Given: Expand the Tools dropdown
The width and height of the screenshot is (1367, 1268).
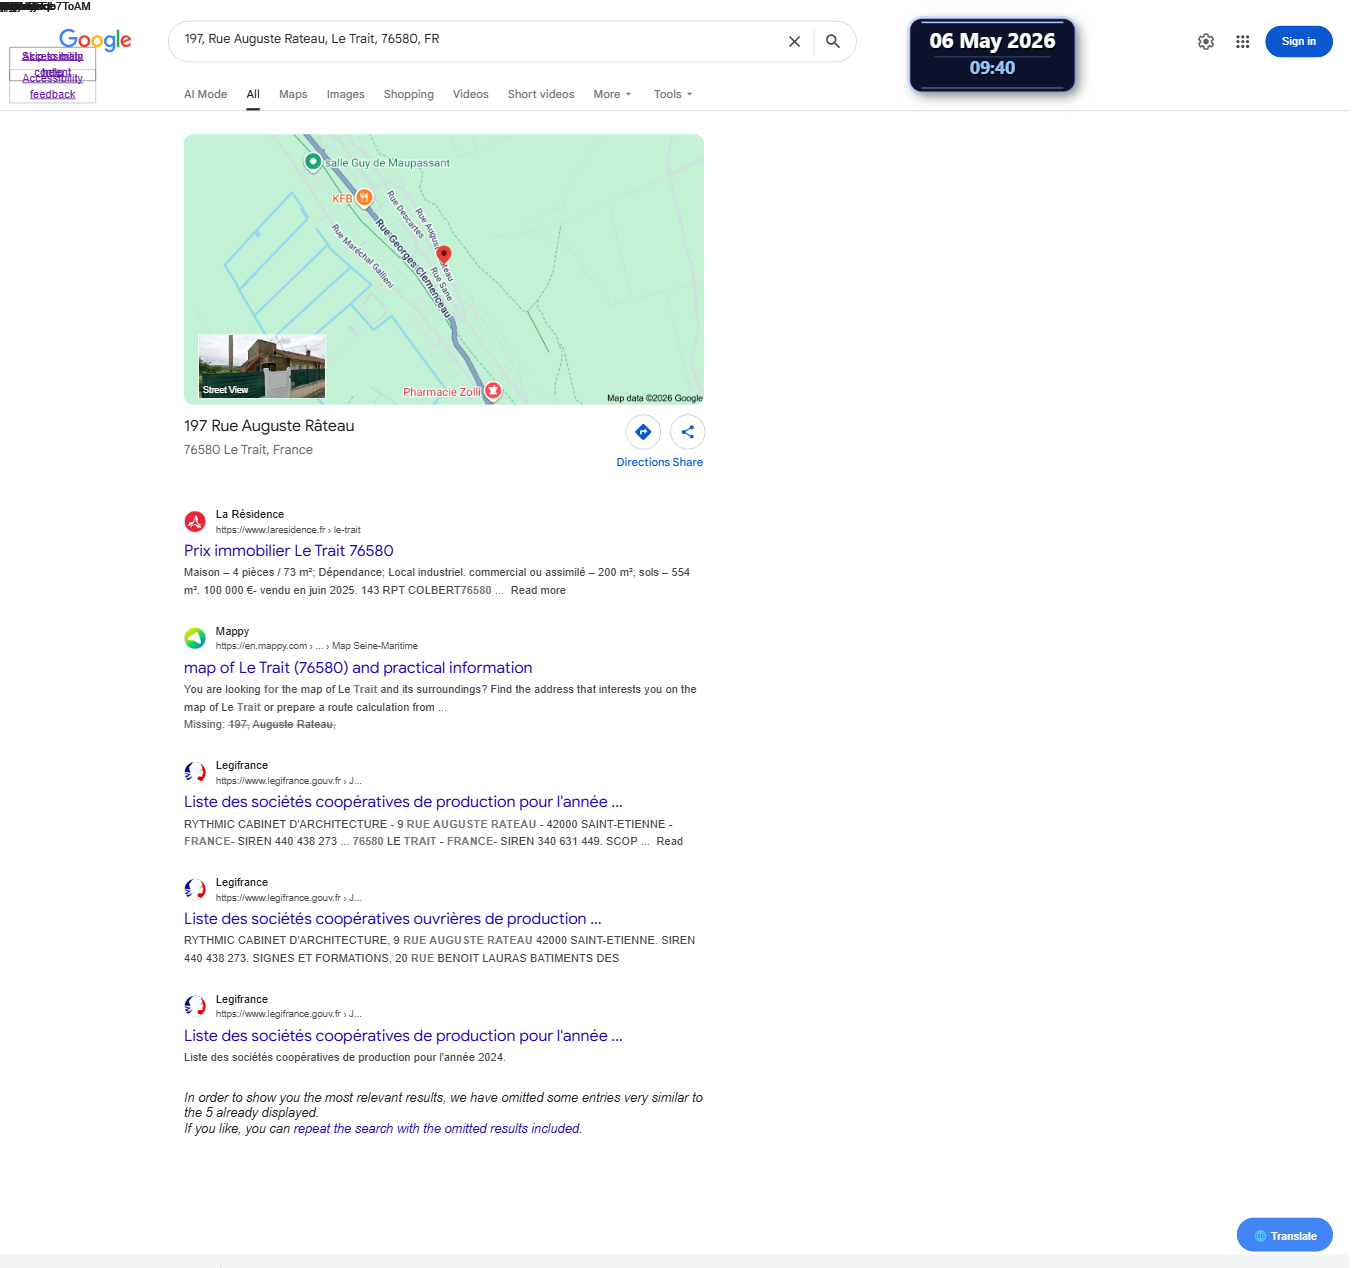Looking at the screenshot, I should coord(673,94).
